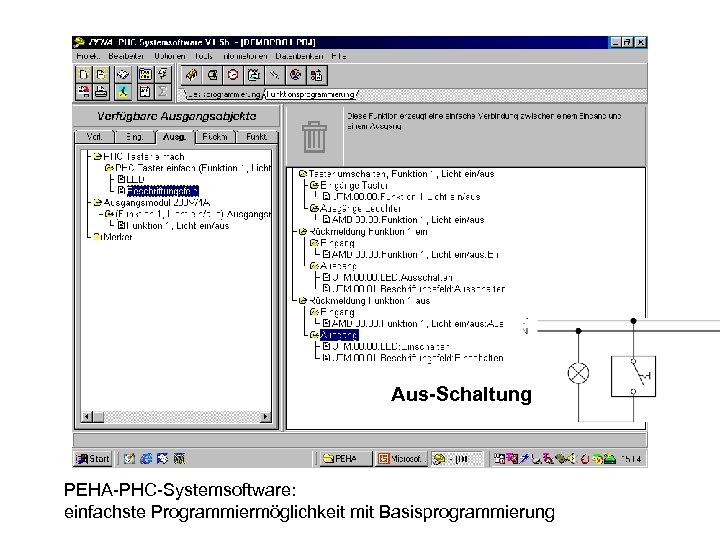Select the Beschriftungsfeld:Einschalten entry

point(417,358)
